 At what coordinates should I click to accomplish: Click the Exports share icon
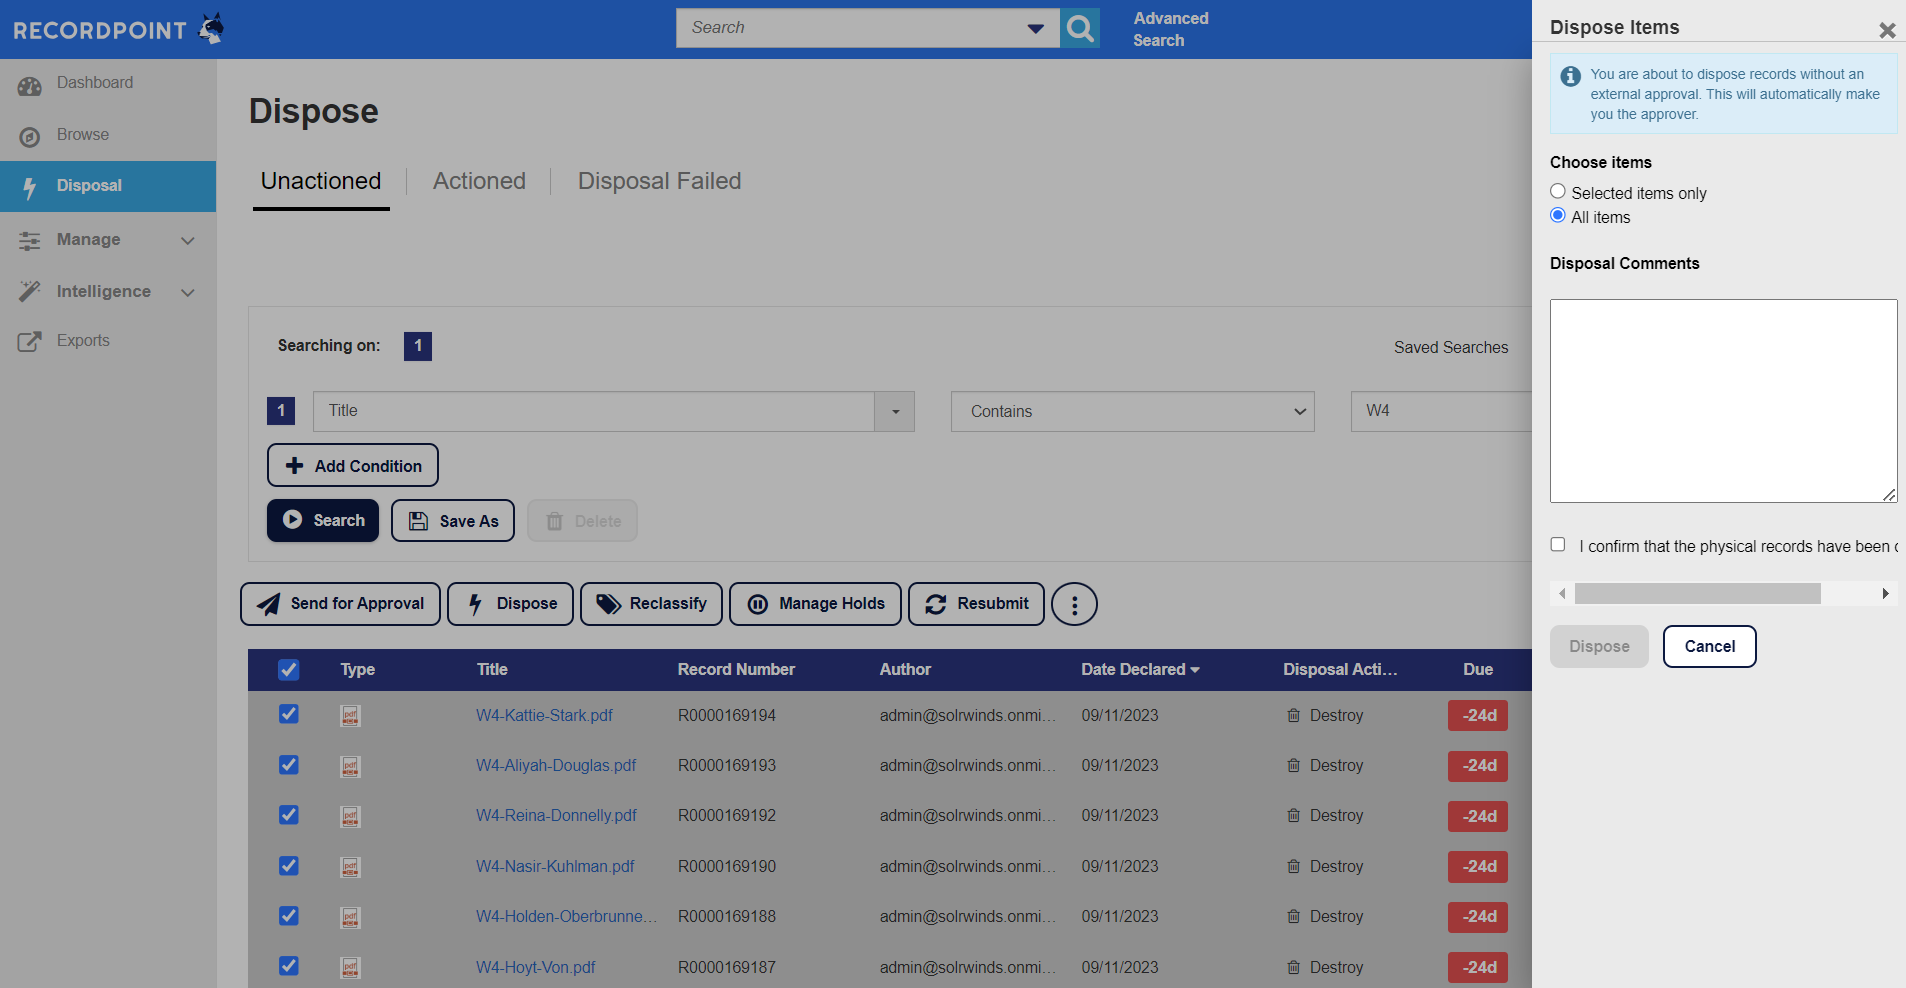click(x=30, y=342)
